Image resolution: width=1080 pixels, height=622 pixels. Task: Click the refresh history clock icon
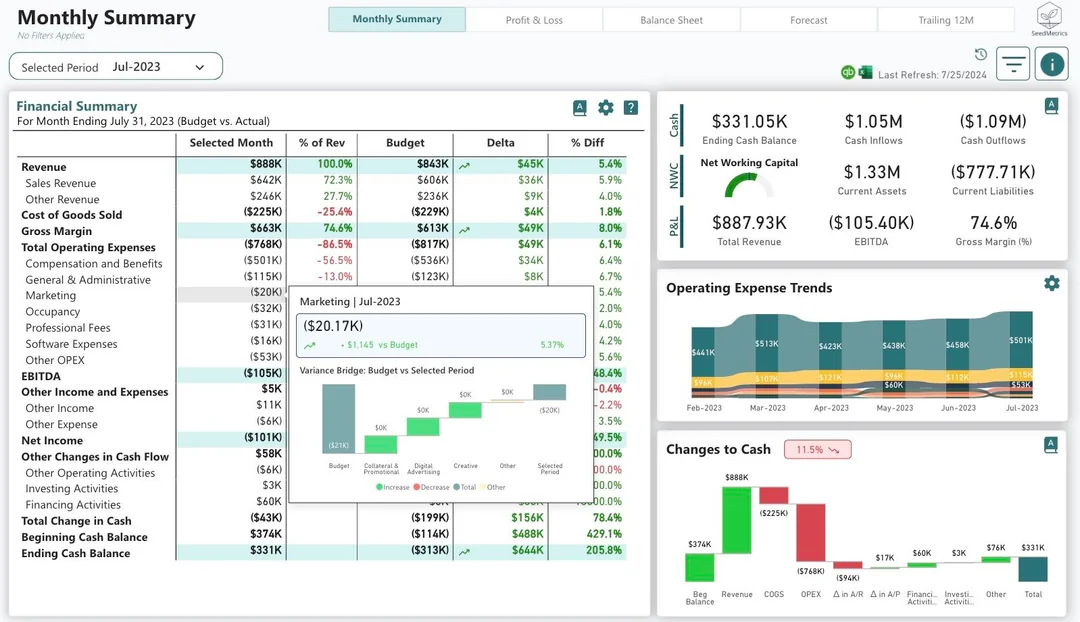click(981, 55)
